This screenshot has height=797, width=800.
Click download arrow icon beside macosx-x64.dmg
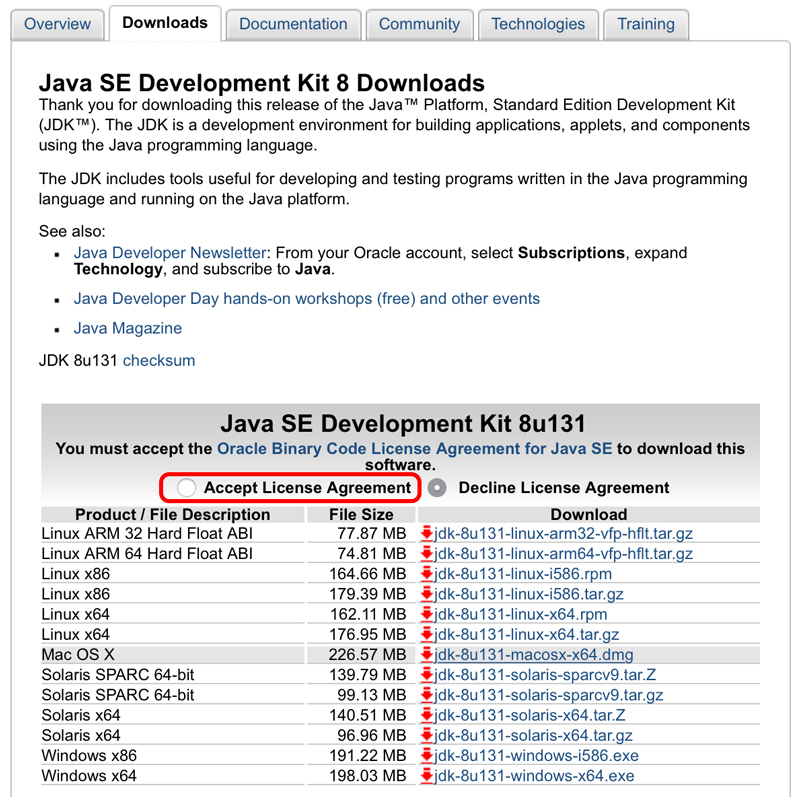pyautogui.click(x=426, y=655)
